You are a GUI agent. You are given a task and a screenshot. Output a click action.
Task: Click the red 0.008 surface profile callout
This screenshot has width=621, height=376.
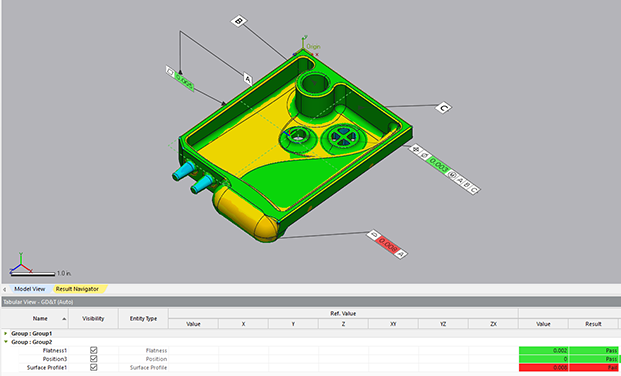pyautogui.click(x=387, y=244)
